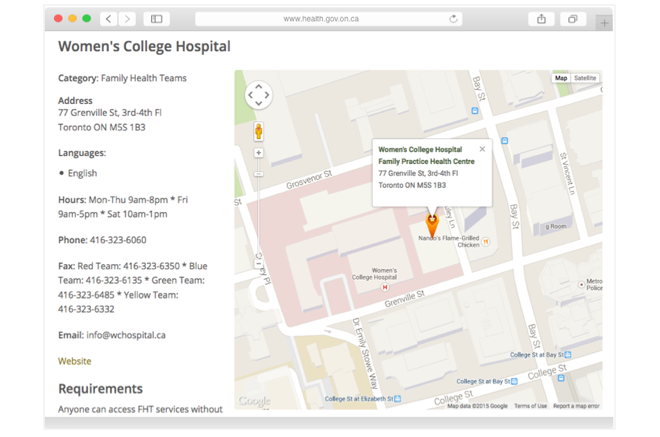The width and height of the screenshot is (660, 437).
Task: Click the address bar showing www.health.gov.on.ca
Action: pyautogui.click(x=328, y=19)
